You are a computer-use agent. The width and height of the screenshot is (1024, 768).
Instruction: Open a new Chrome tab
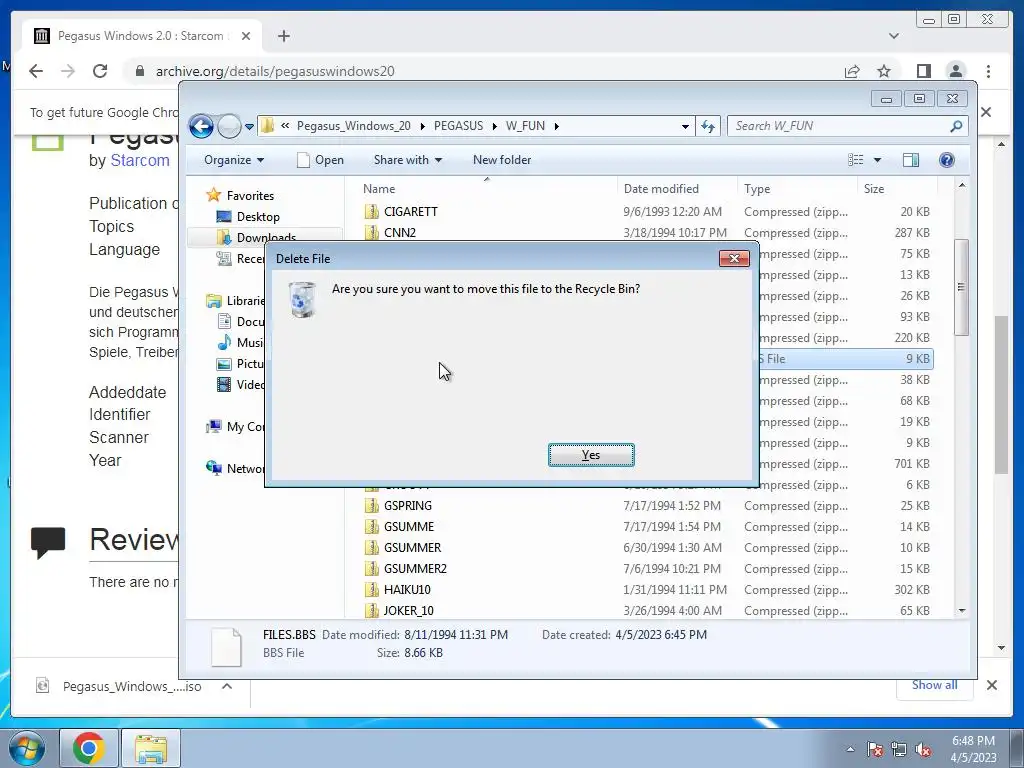(283, 36)
